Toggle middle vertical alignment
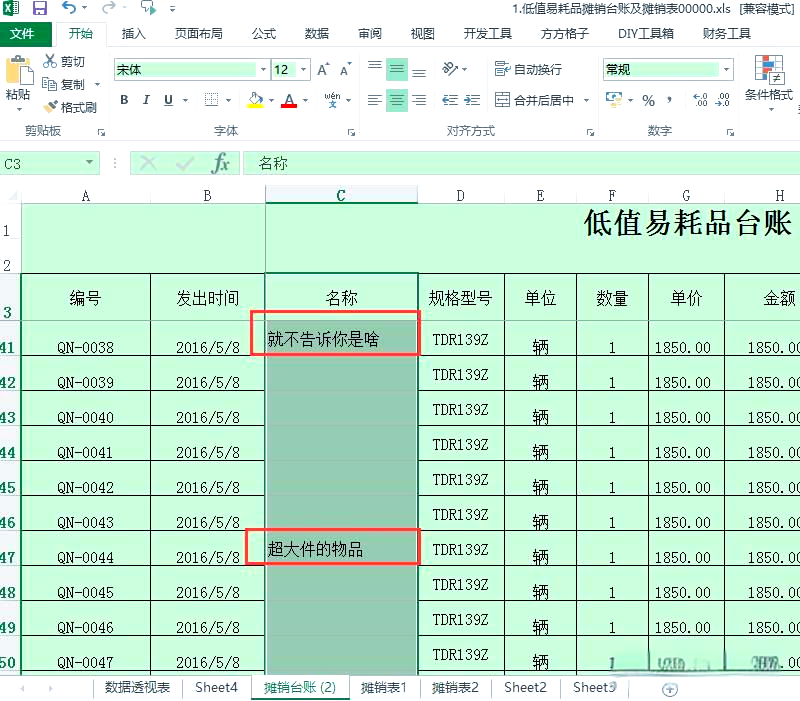The image size is (800, 701). (397, 69)
